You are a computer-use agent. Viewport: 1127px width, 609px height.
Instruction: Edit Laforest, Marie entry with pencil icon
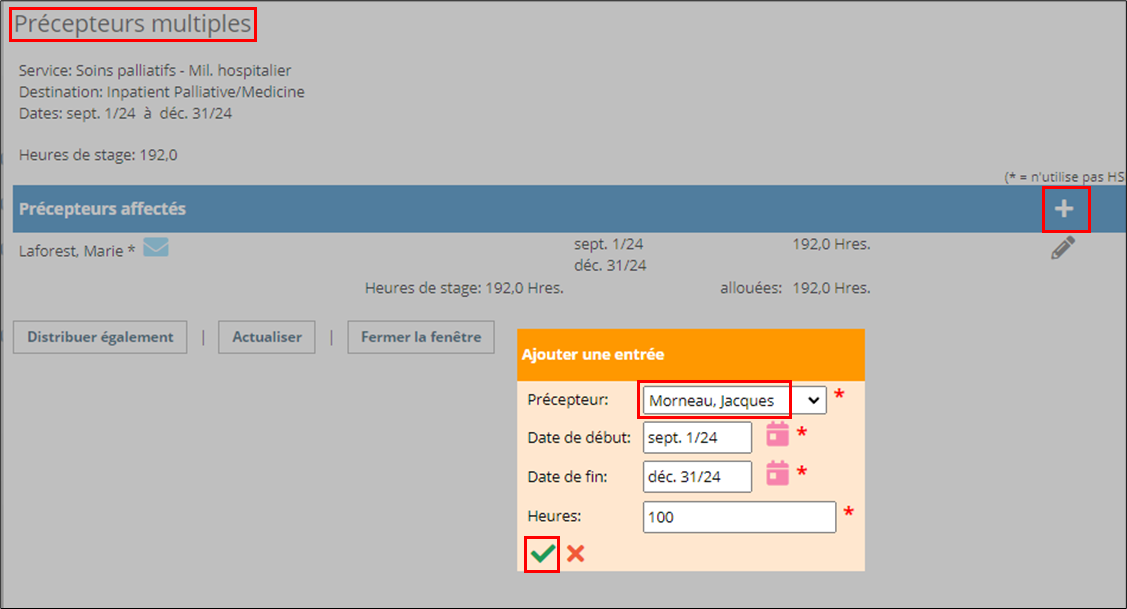coord(1063,248)
